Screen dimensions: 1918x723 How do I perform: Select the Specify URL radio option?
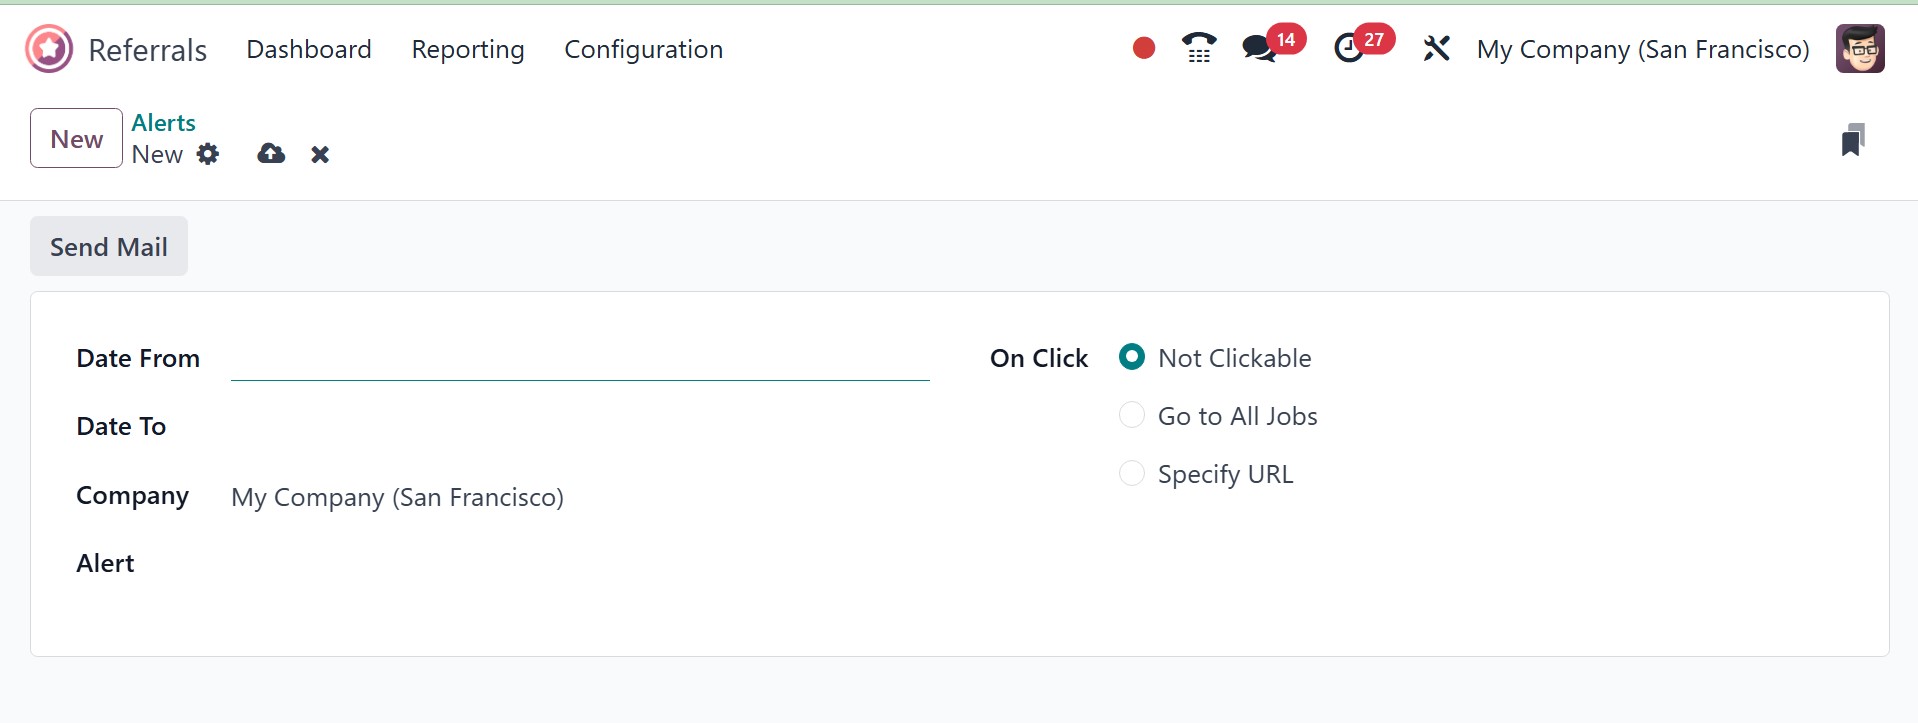tap(1132, 473)
